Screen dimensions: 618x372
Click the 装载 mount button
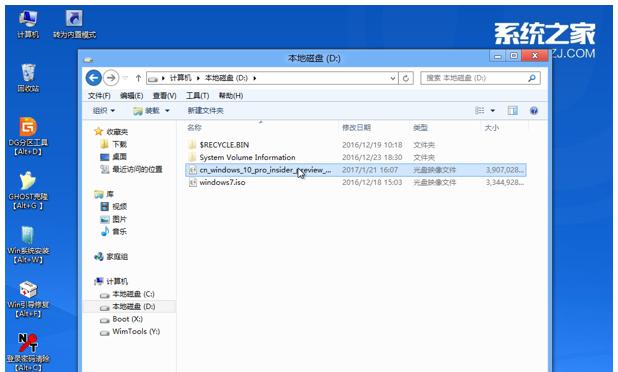point(151,111)
